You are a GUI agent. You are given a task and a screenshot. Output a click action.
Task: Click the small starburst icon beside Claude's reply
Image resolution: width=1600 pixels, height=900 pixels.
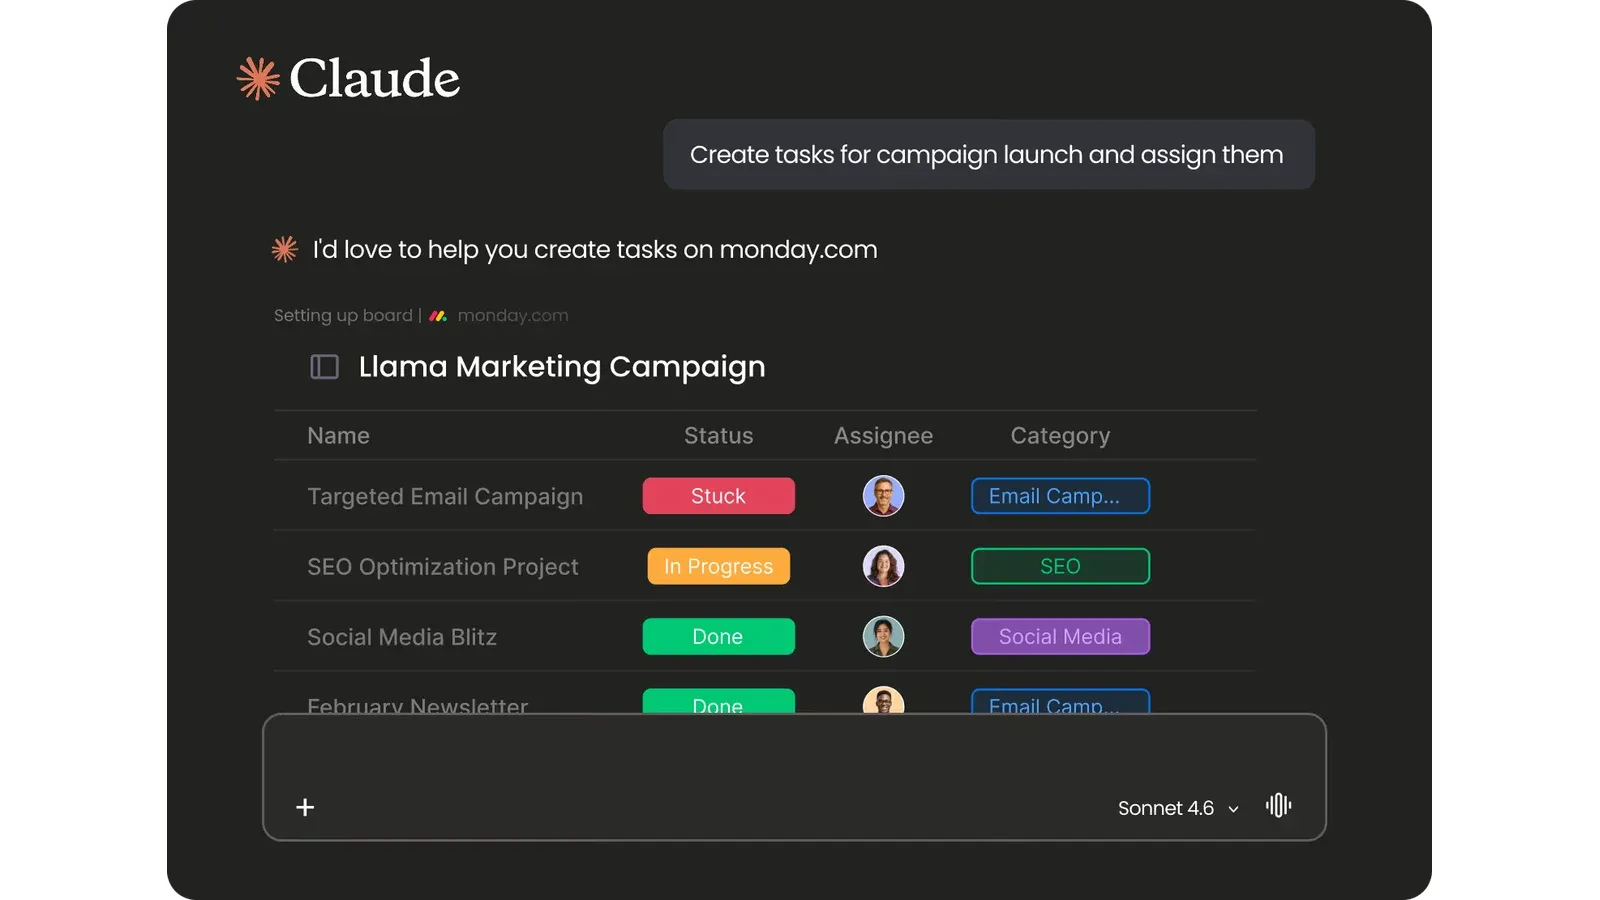(x=285, y=249)
